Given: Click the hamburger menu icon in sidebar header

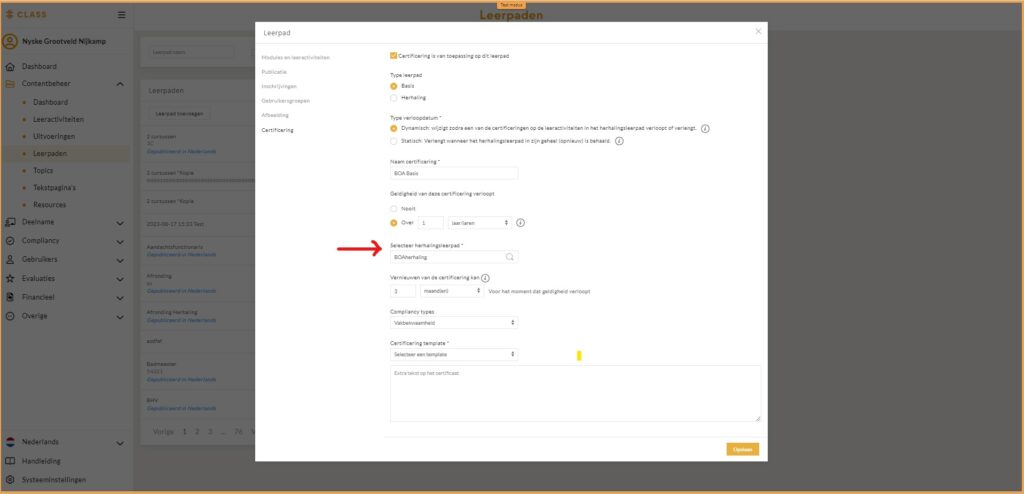Looking at the screenshot, I should pyautogui.click(x=121, y=15).
